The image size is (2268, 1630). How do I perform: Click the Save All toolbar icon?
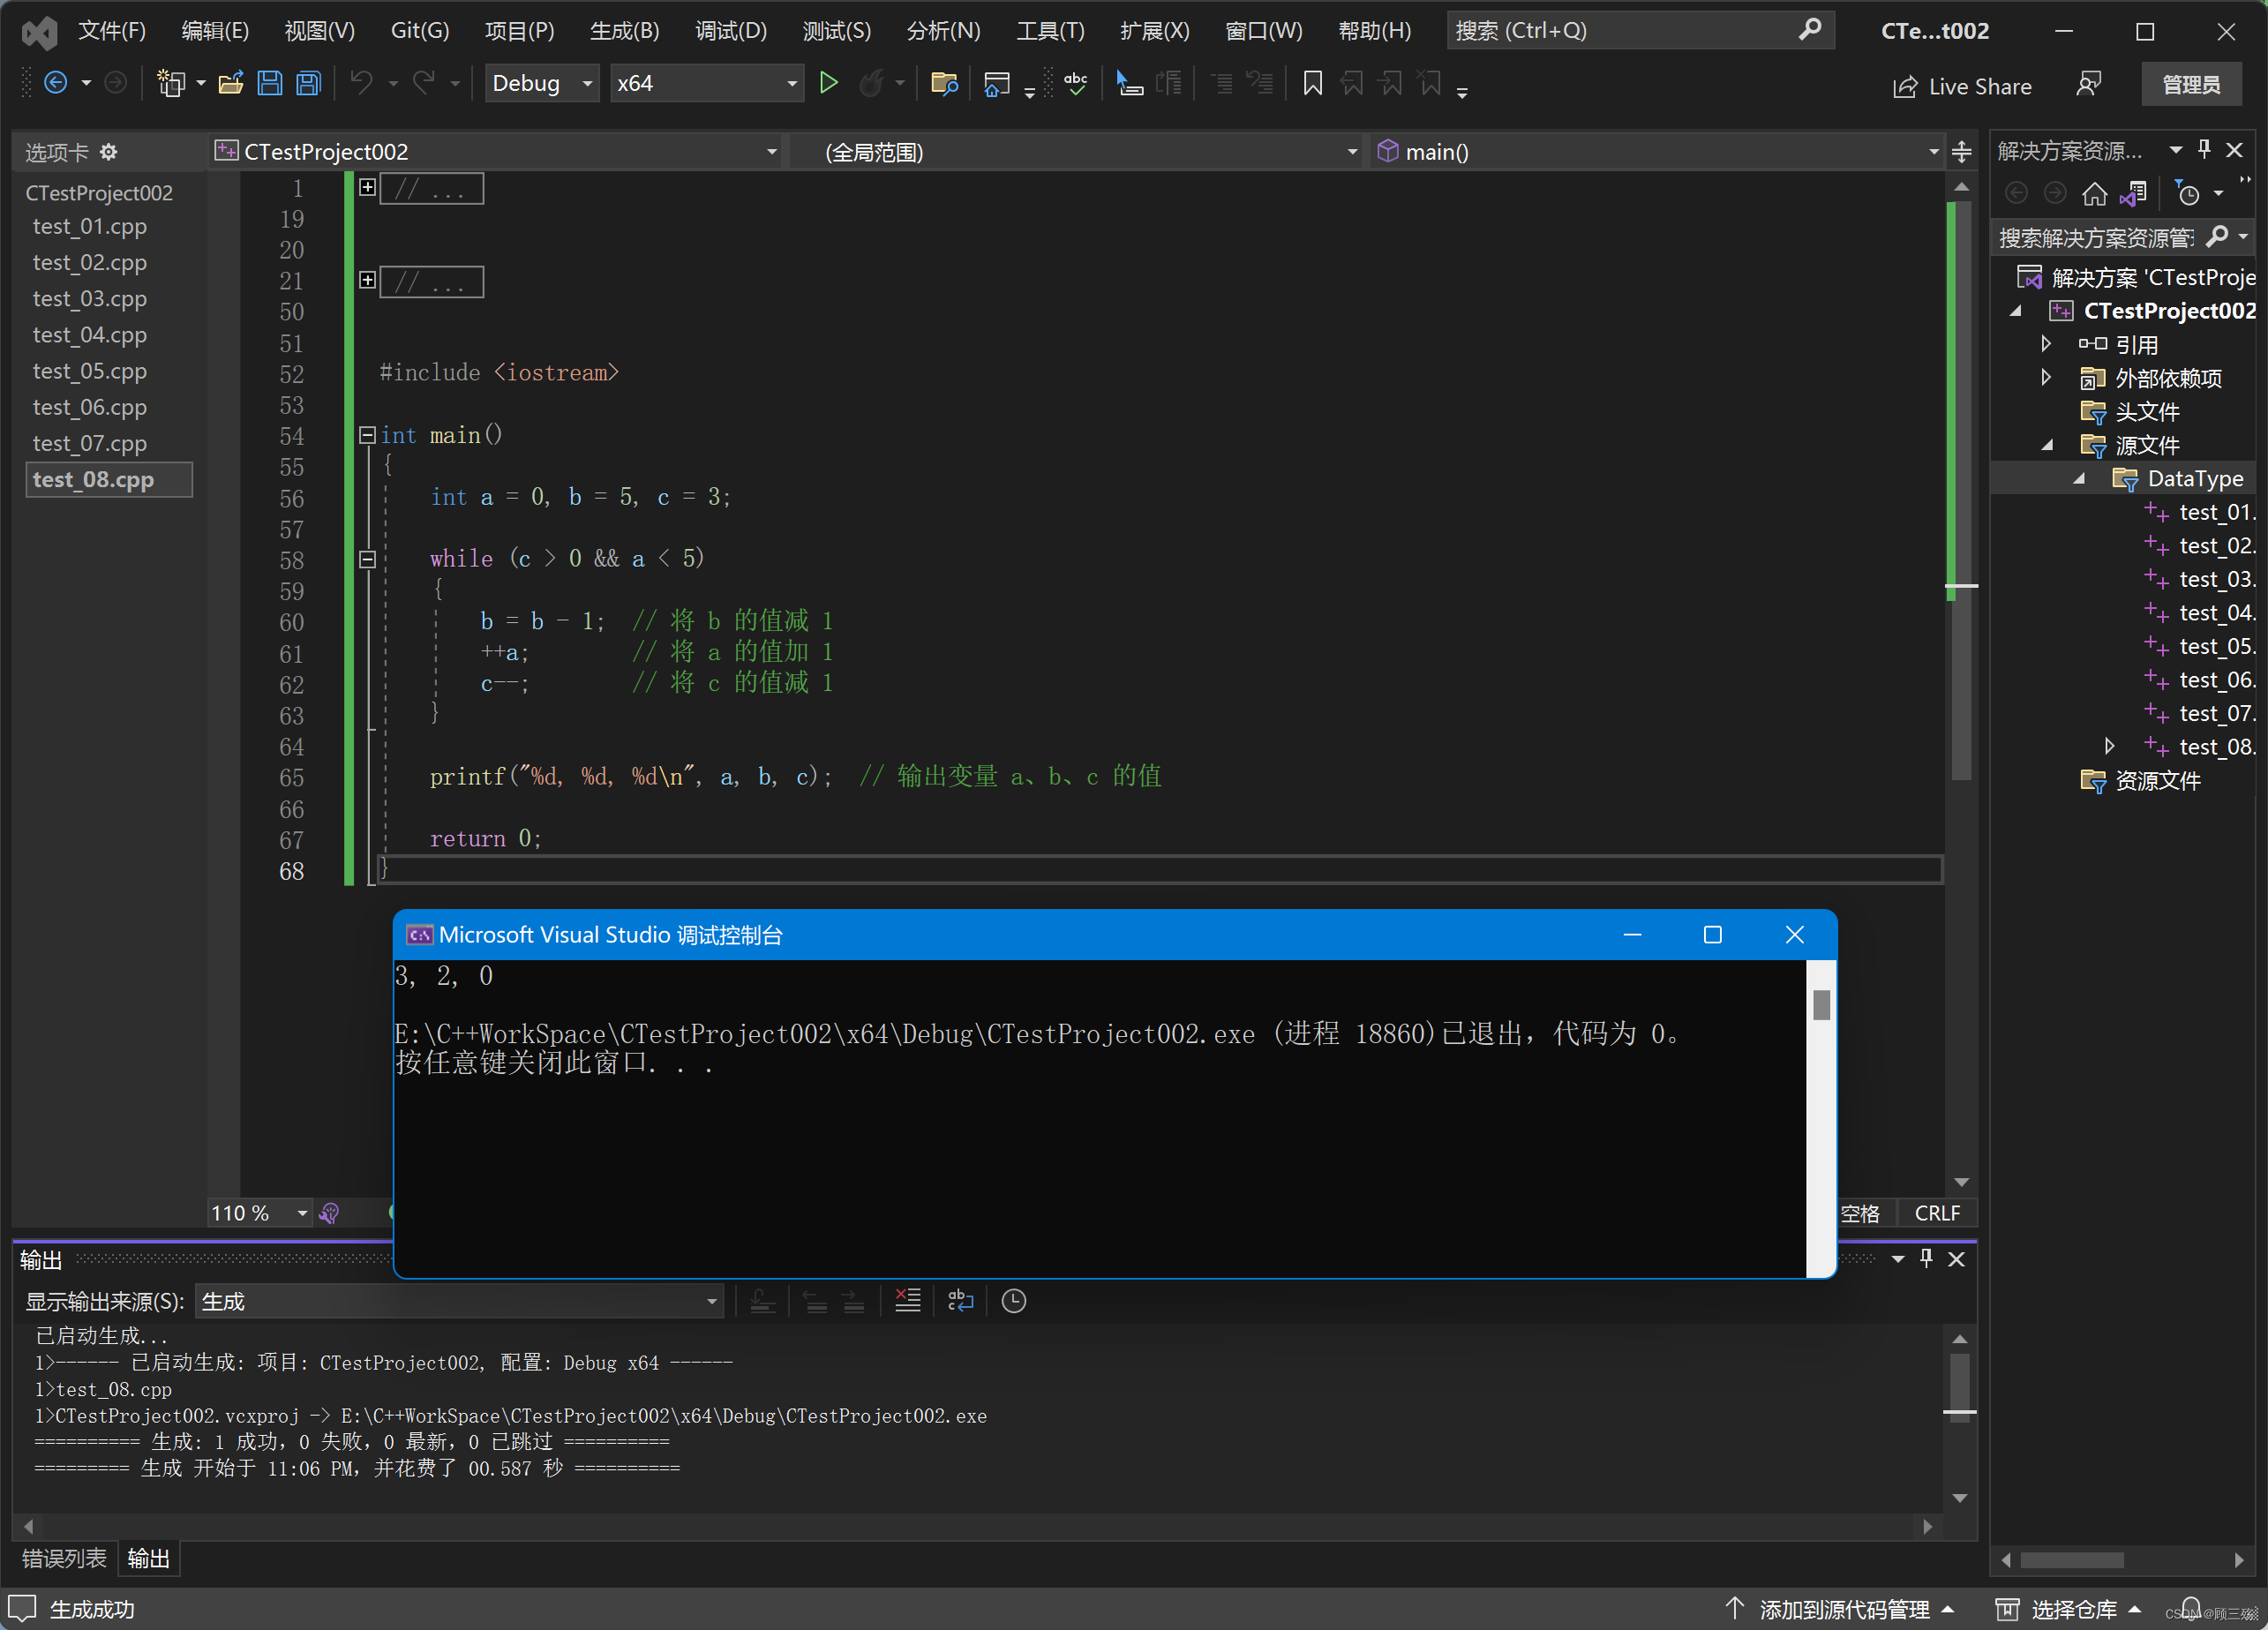coord(309,83)
